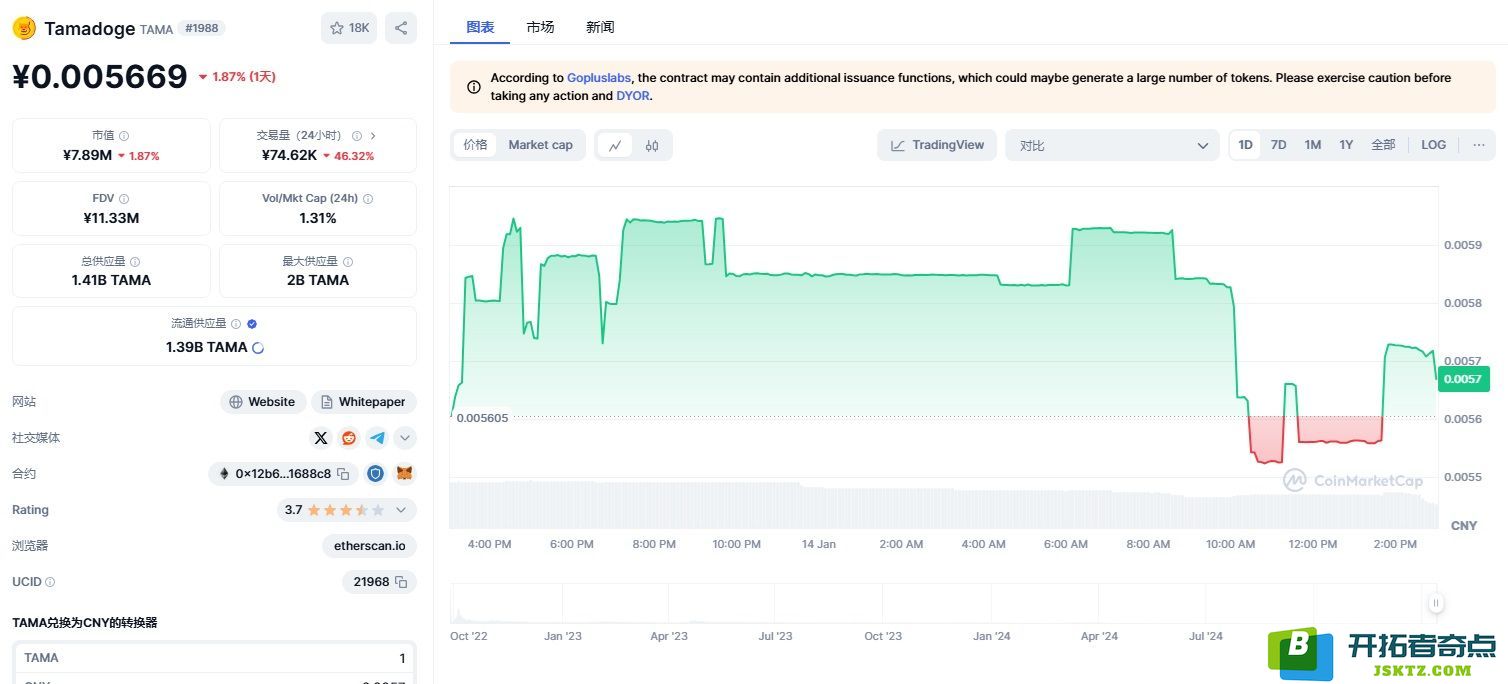The width and height of the screenshot is (1508, 684).
Task: Follow the DYOR link
Action: tap(632, 96)
